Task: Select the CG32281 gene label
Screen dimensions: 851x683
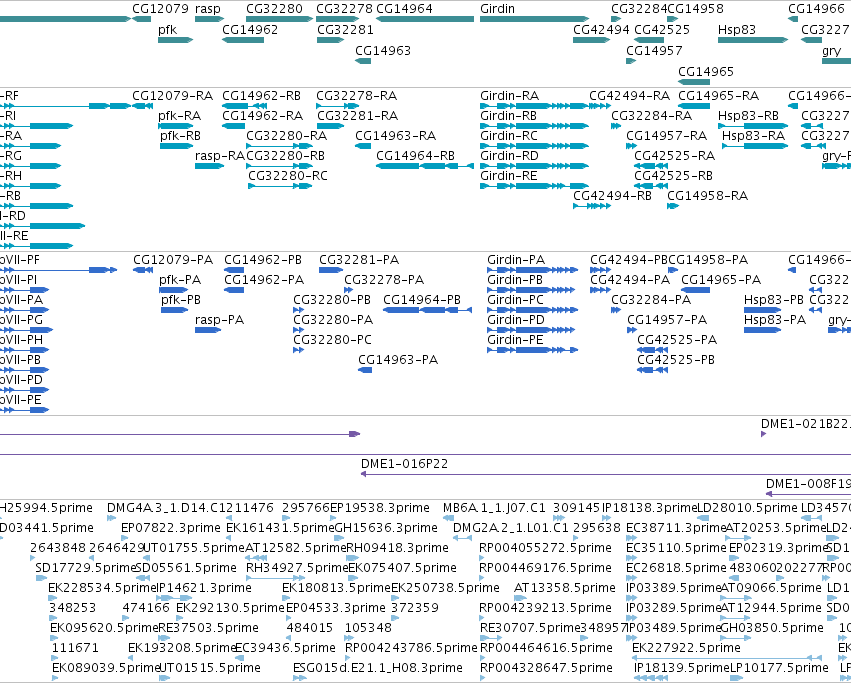Action: pyautogui.click(x=345, y=29)
